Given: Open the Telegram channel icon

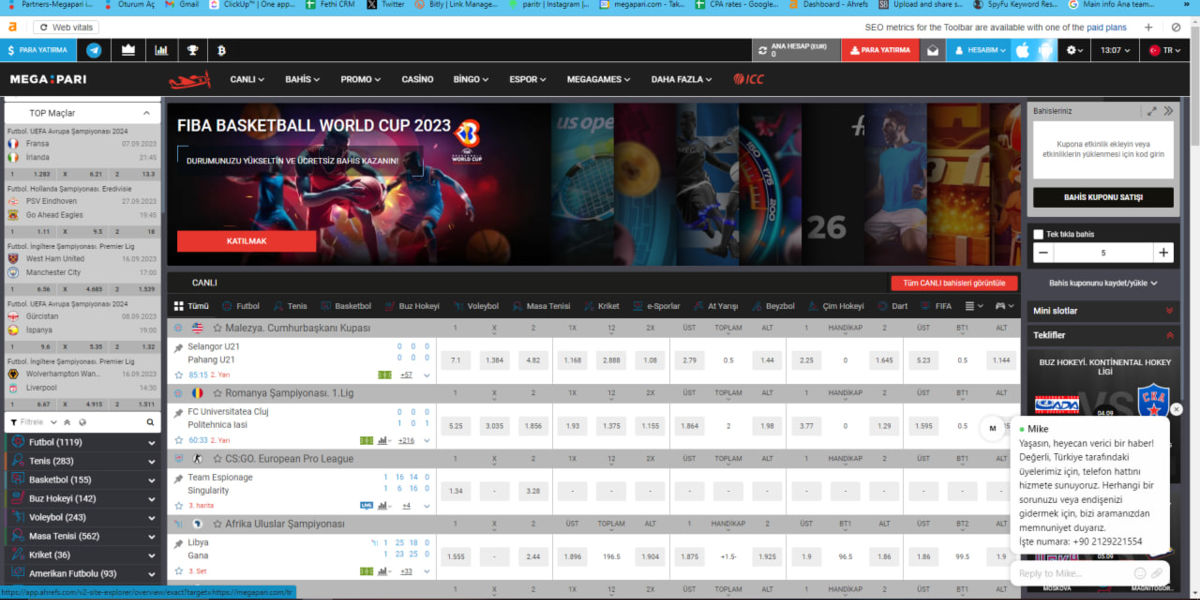Looking at the screenshot, I should pyautogui.click(x=94, y=50).
